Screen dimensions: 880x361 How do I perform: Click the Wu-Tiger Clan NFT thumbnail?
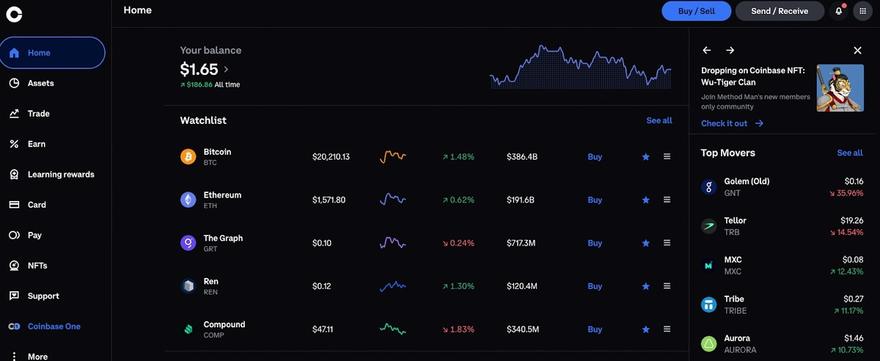840,88
